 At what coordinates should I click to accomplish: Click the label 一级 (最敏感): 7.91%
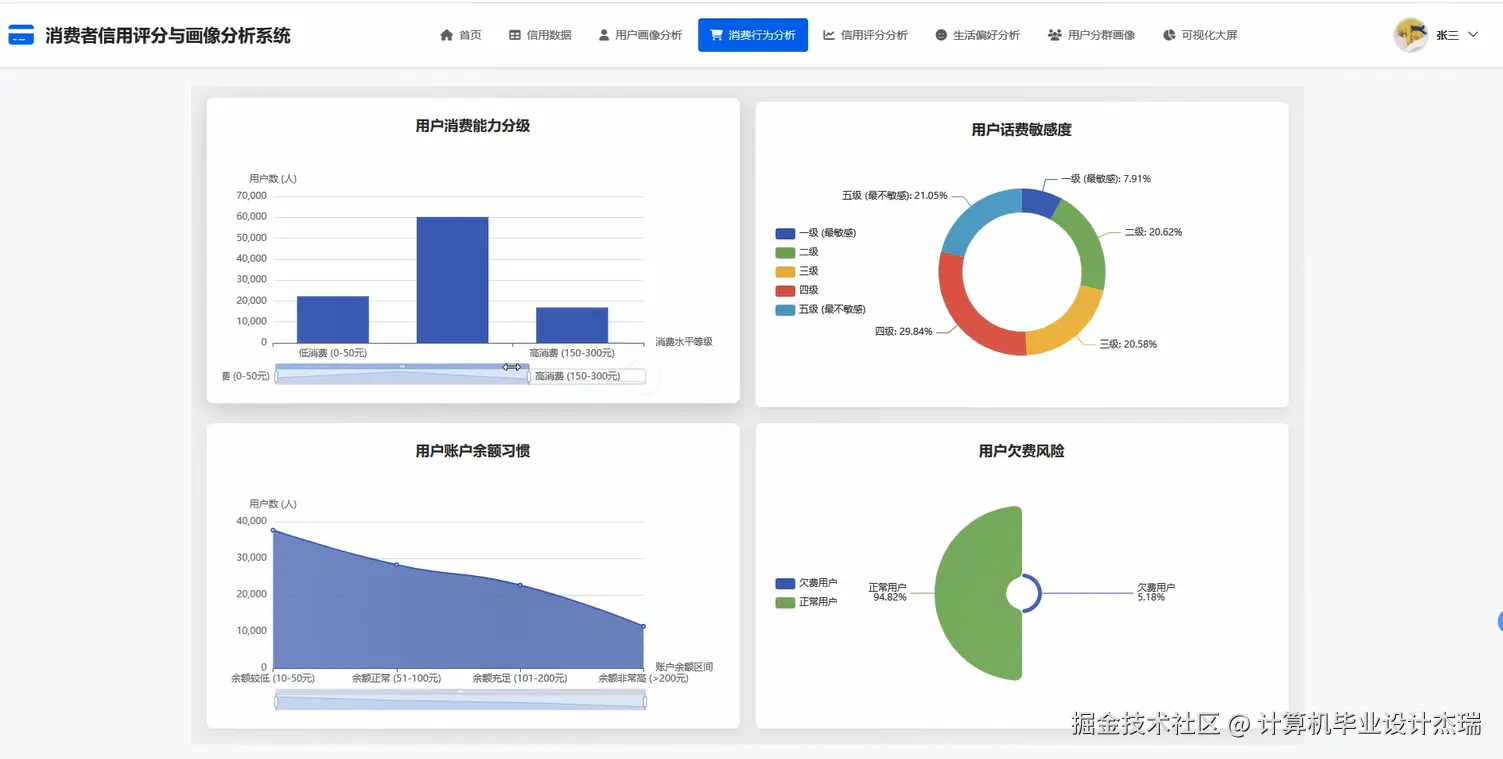click(1106, 179)
